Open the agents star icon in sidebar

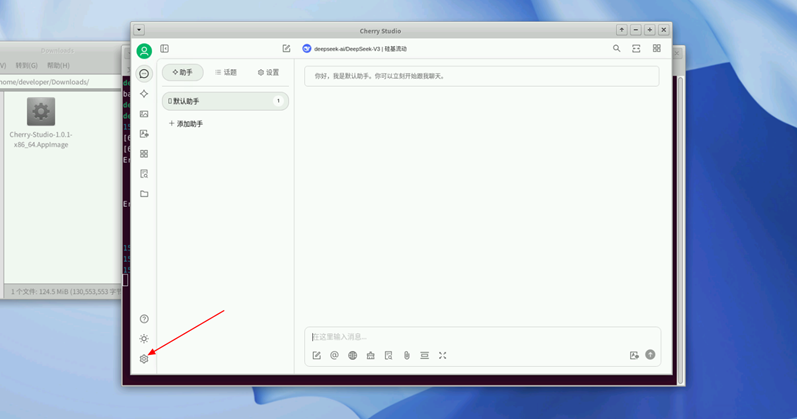(x=144, y=94)
